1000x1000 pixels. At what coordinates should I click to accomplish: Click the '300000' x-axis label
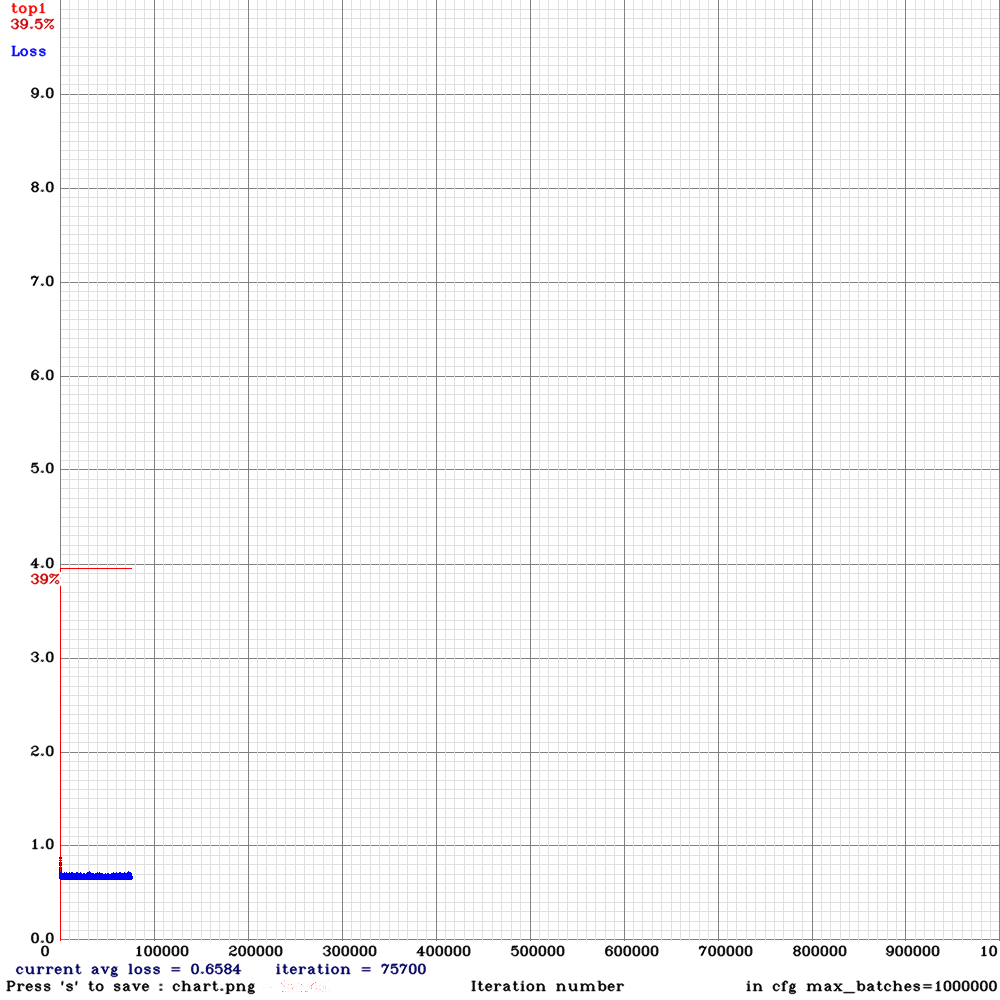point(349,952)
